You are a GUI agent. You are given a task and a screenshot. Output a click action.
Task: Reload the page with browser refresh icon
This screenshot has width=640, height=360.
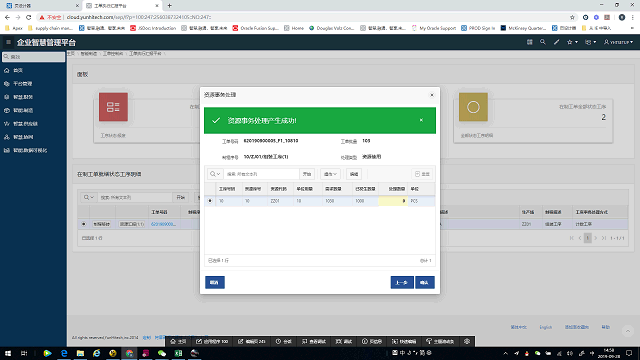(28, 17)
